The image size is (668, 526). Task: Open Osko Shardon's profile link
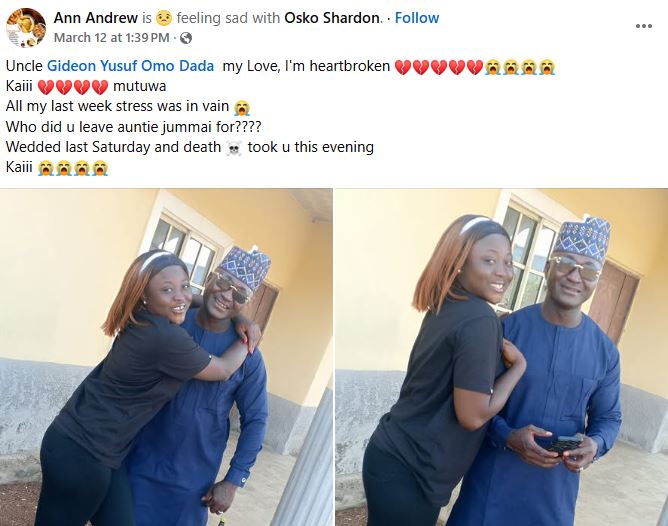pos(332,18)
